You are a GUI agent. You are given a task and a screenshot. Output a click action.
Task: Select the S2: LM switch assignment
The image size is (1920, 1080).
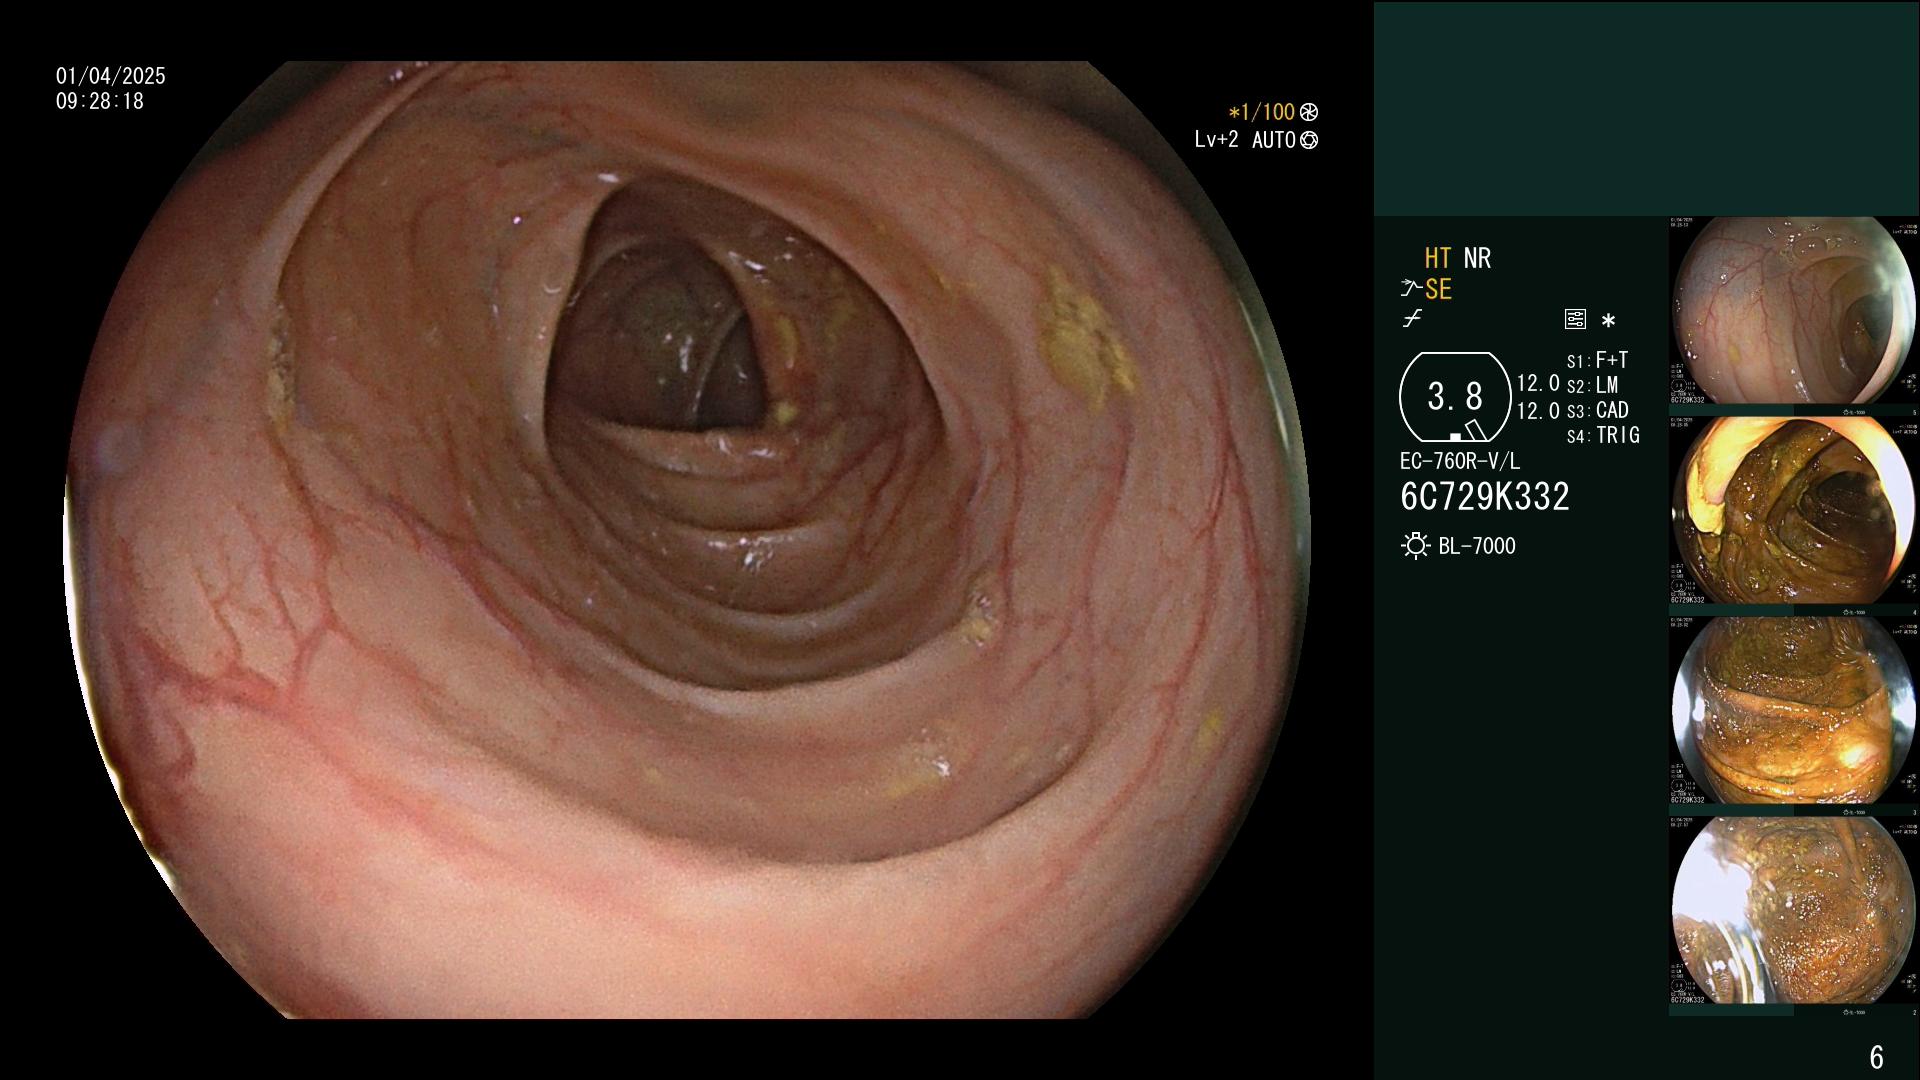[x=1592, y=385]
